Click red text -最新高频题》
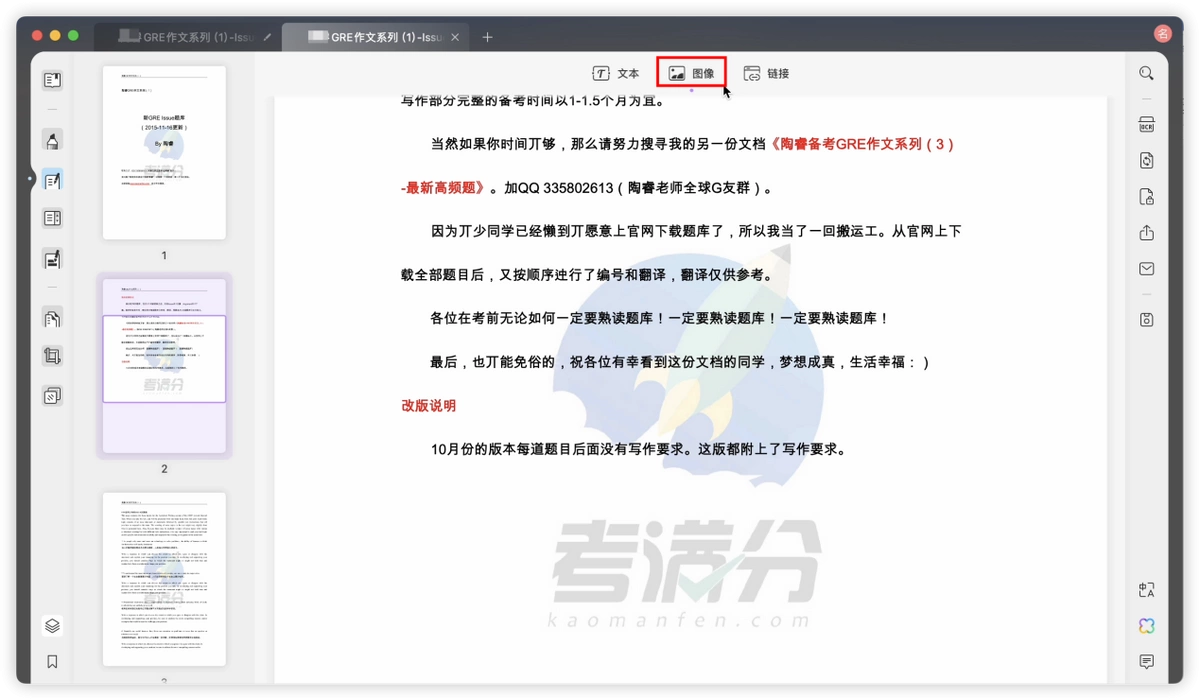This screenshot has height=700, width=1200. pos(443,188)
